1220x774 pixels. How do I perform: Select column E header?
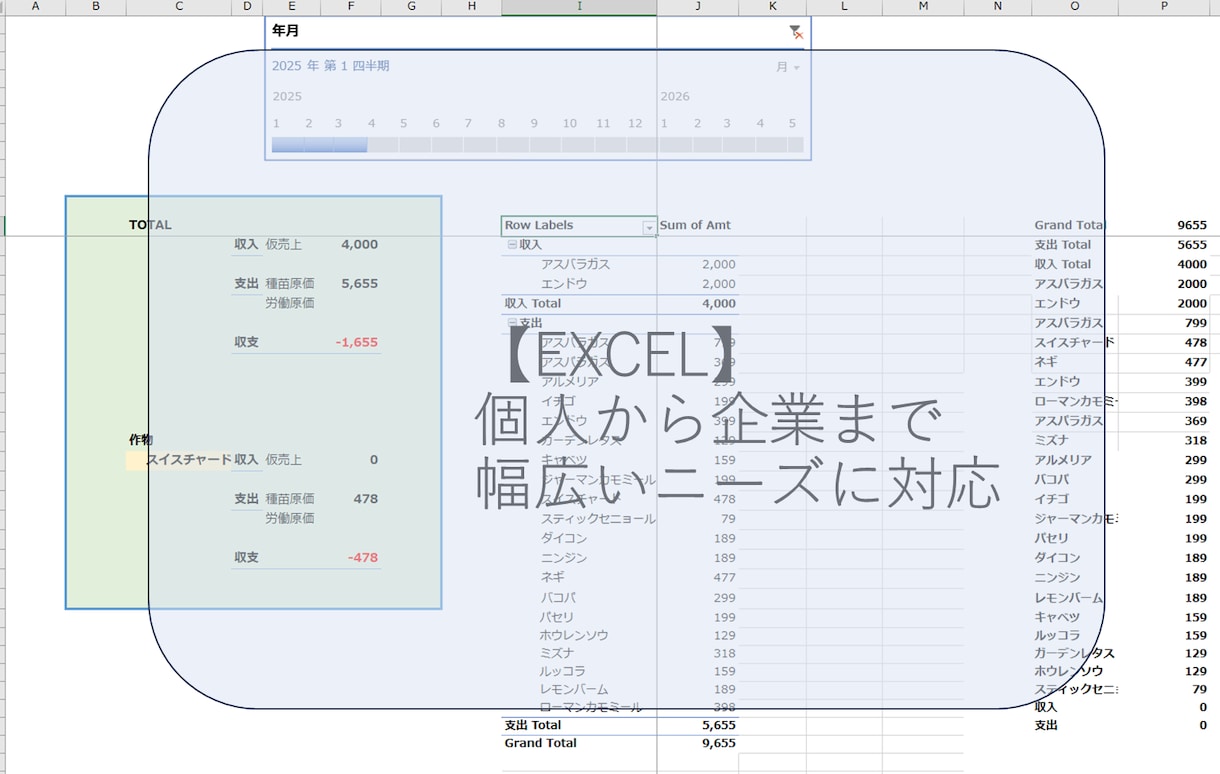click(292, 7)
